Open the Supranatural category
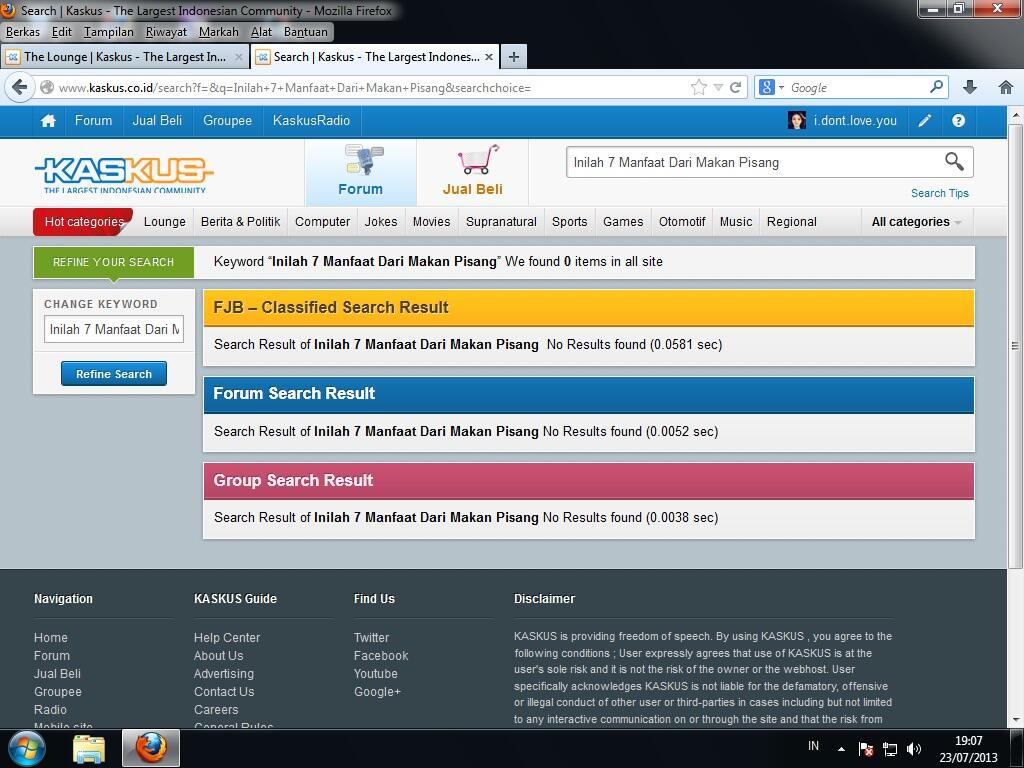The image size is (1024, 768). [x=502, y=222]
